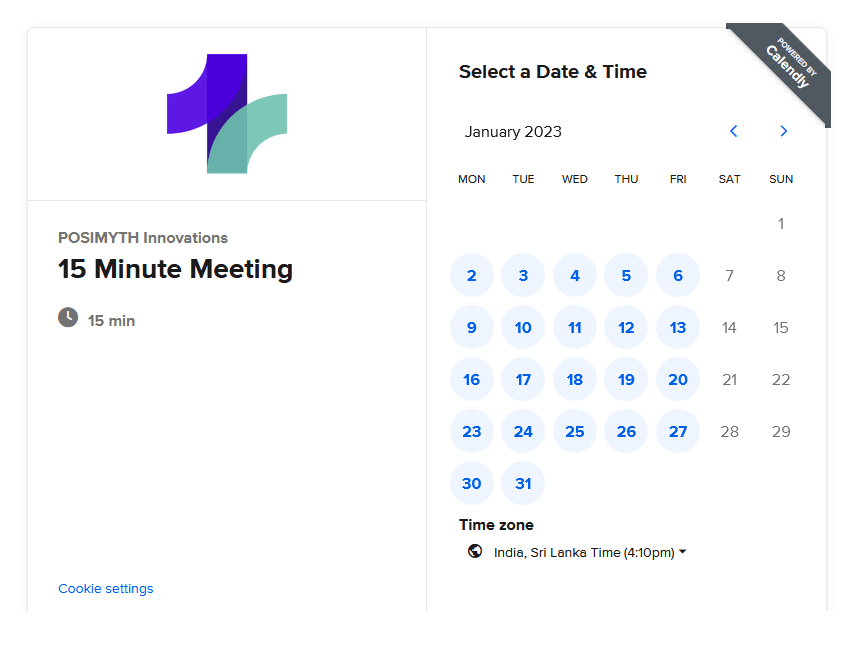The width and height of the screenshot is (860, 651).
Task: Select January 13 on the calendar
Action: 678,327
